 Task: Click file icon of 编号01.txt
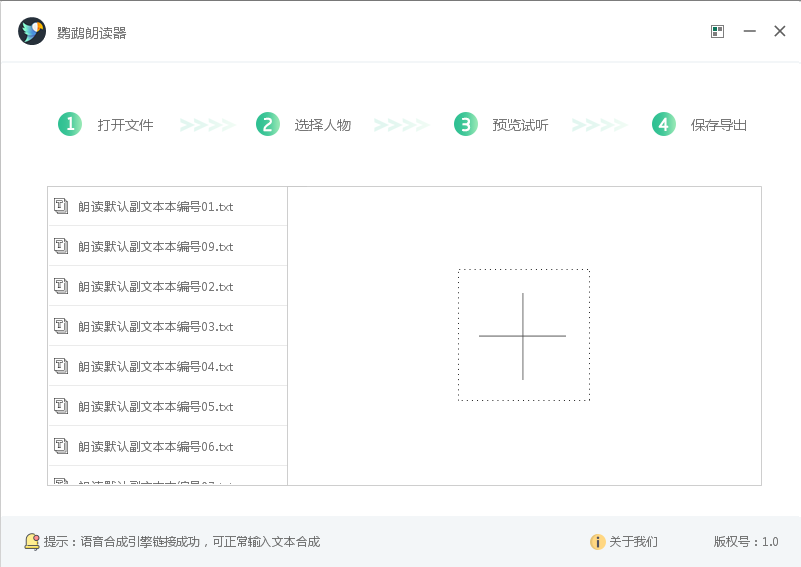[61, 206]
